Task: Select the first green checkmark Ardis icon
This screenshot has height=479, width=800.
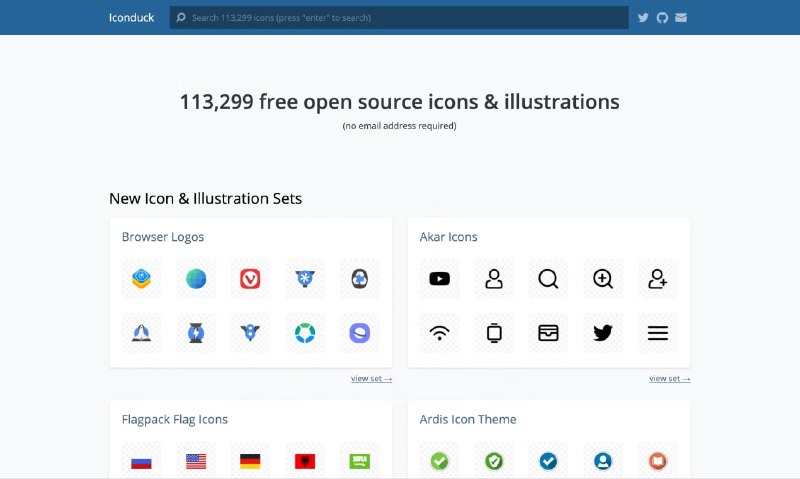Action: coord(439,461)
